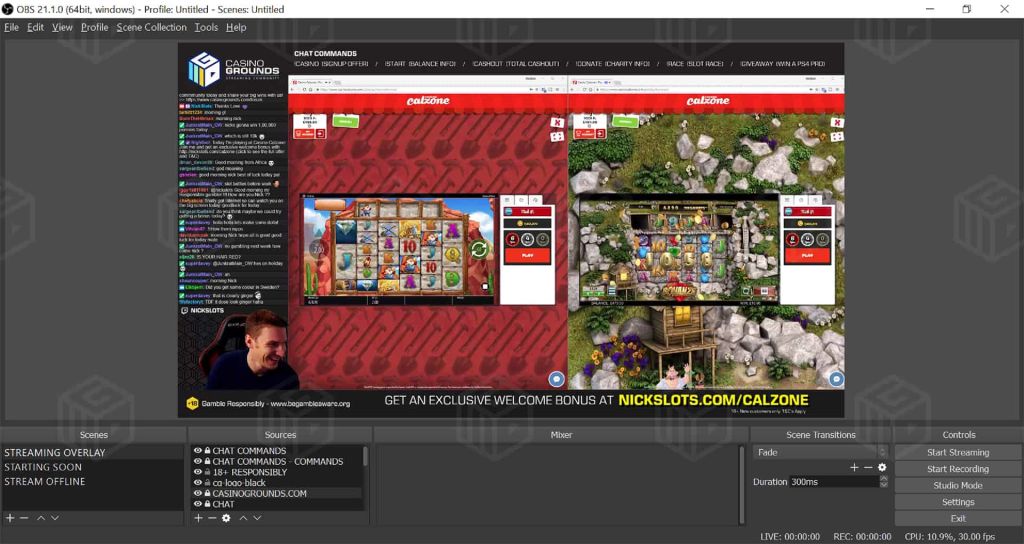The height and width of the screenshot is (544, 1024).
Task: Move the selected source up in the list
Action: tap(243, 518)
